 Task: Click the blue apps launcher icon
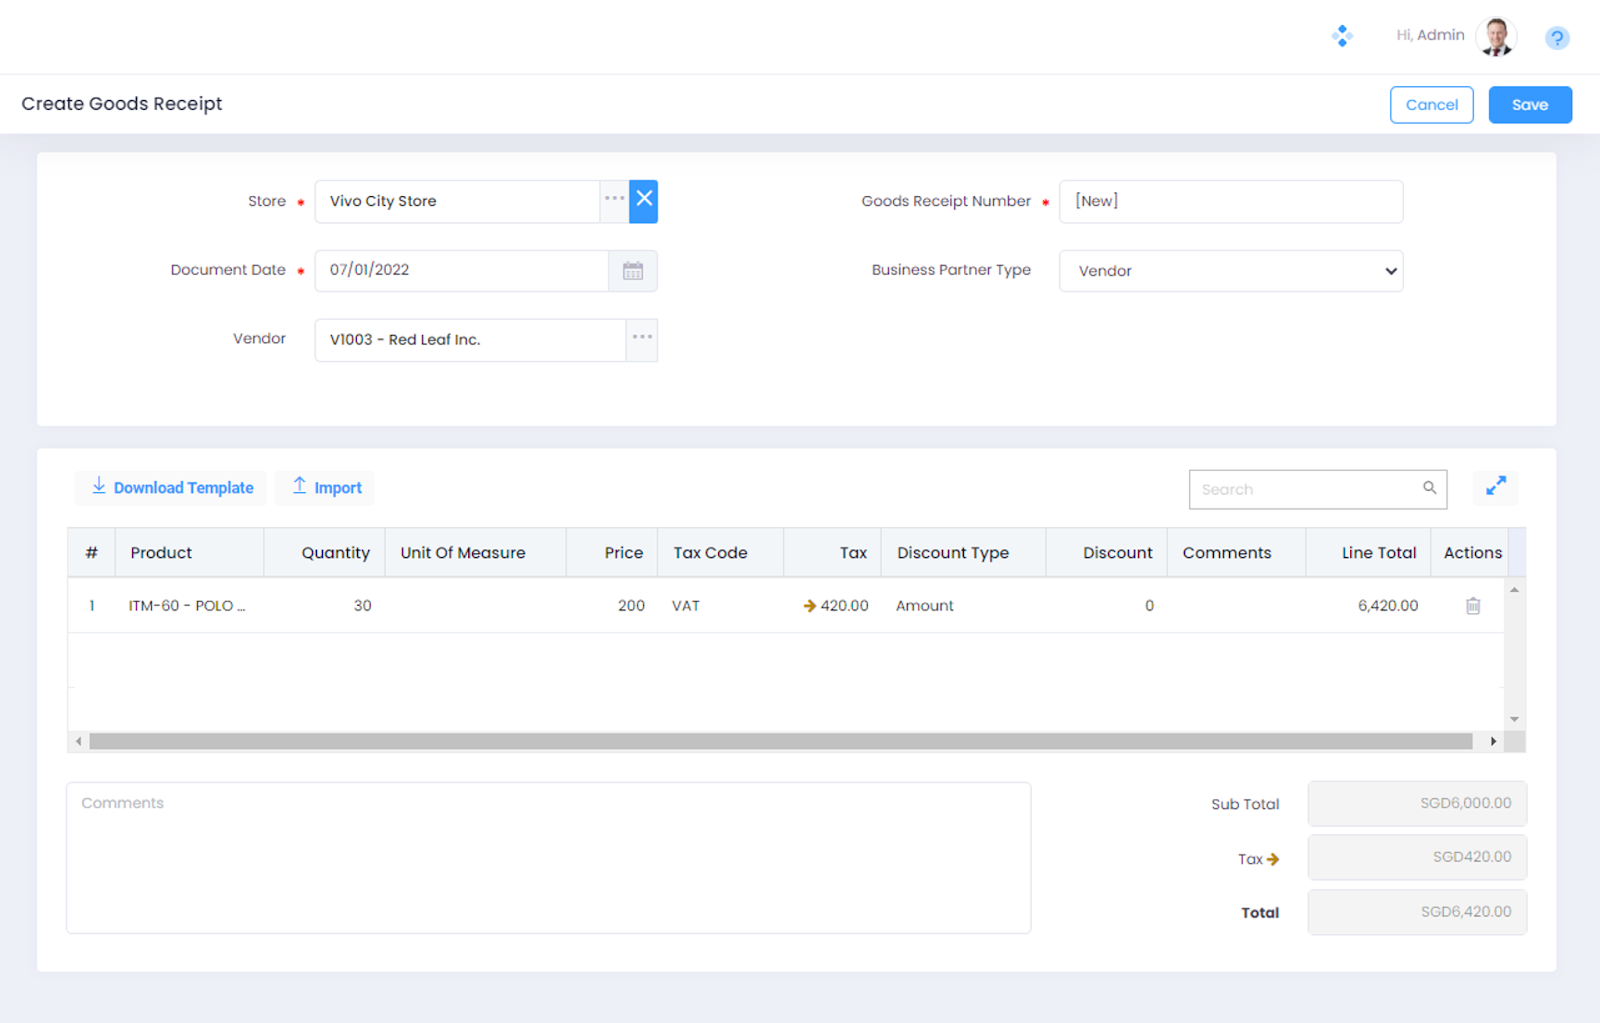point(1342,37)
